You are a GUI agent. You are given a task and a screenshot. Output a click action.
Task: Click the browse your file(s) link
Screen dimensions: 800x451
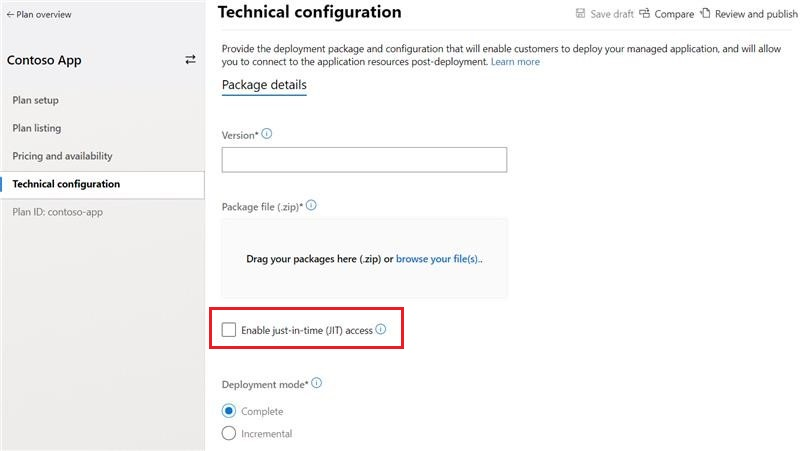[x=439, y=259]
